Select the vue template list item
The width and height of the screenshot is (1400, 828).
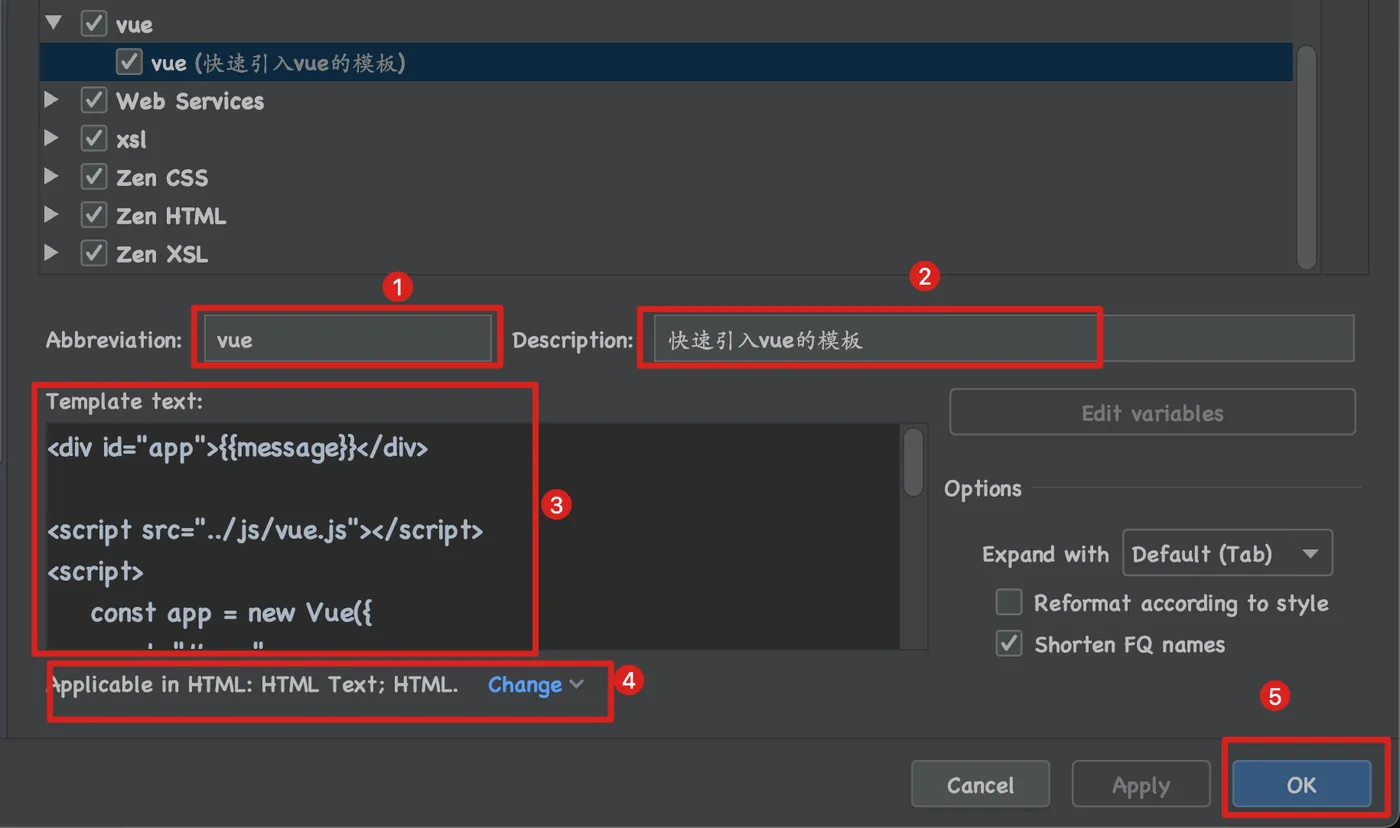click(x=278, y=62)
